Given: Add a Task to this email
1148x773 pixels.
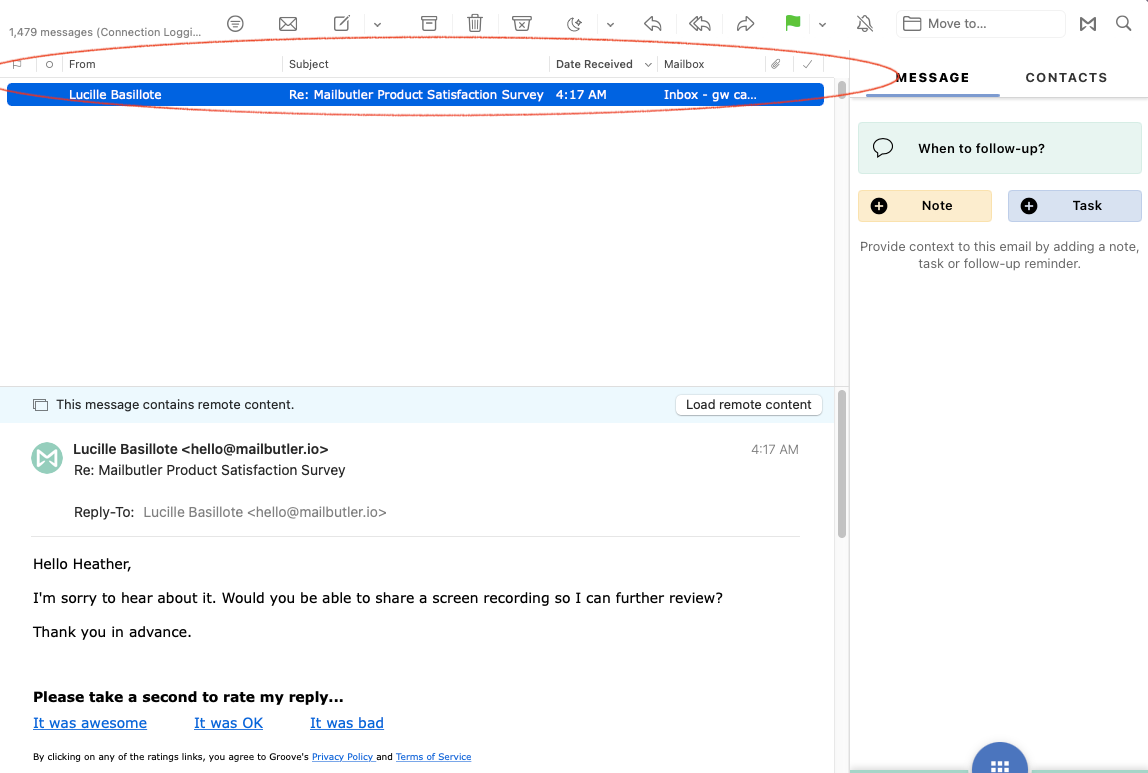Looking at the screenshot, I should click(x=1074, y=206).
